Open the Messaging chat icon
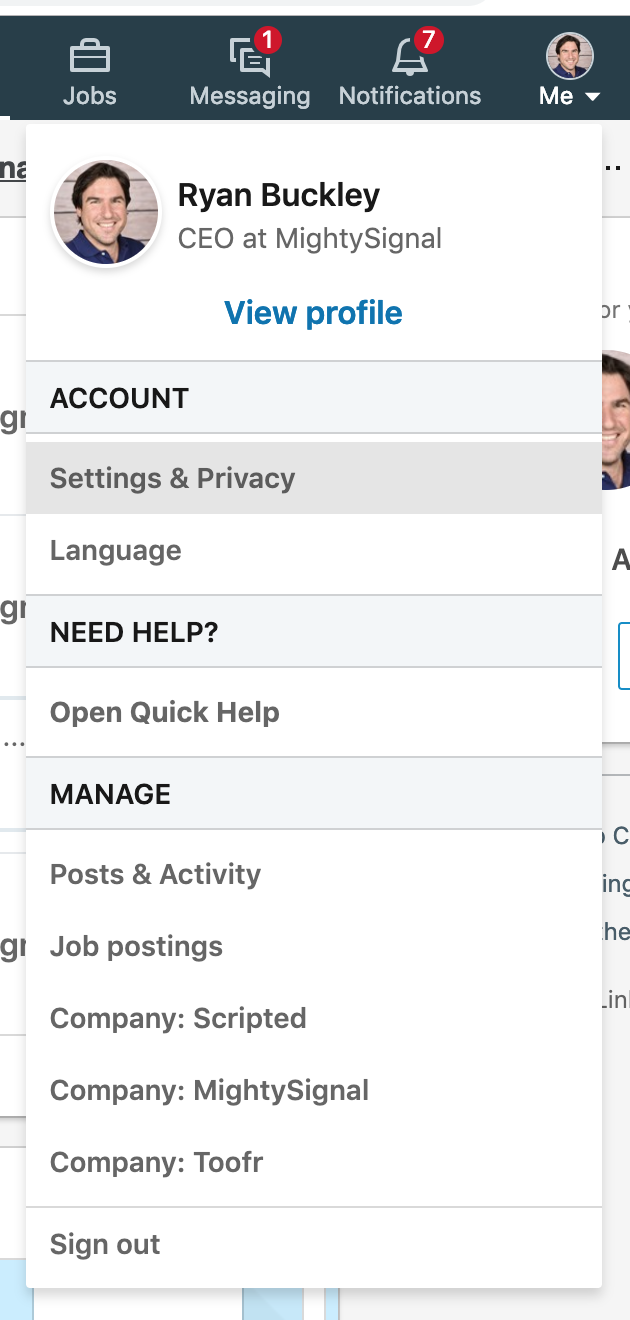This screenshot has height=1320, width=630. (249, 59)
